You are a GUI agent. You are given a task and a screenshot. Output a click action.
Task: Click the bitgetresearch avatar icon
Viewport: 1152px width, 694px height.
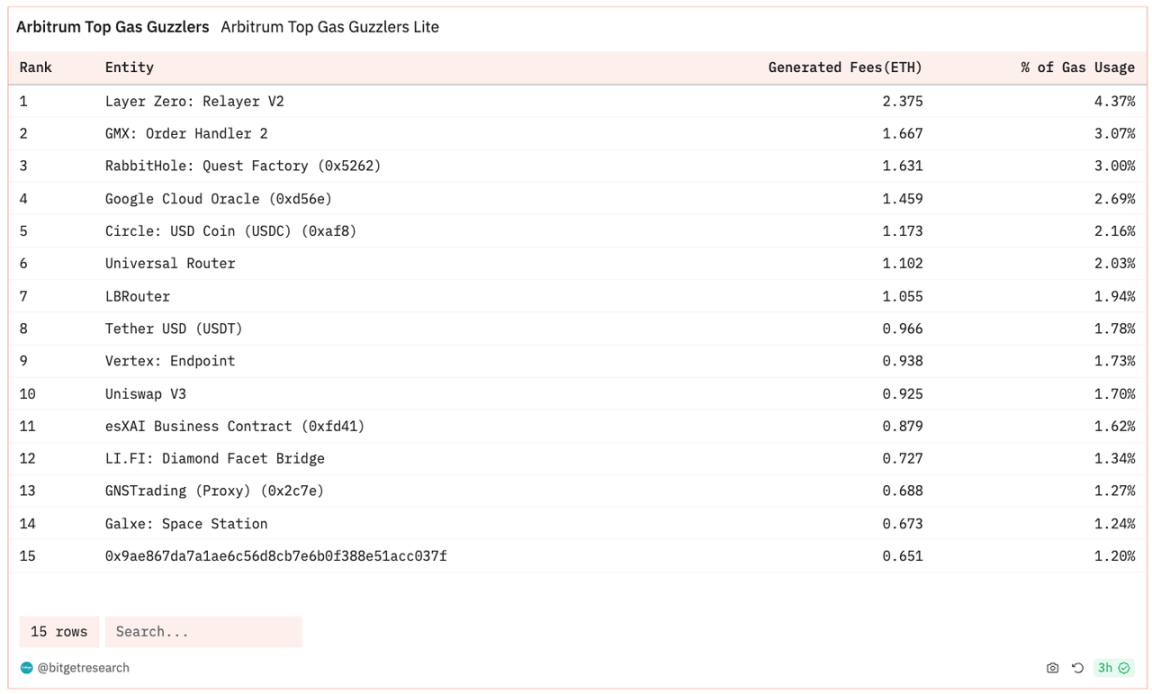(26, 668)
